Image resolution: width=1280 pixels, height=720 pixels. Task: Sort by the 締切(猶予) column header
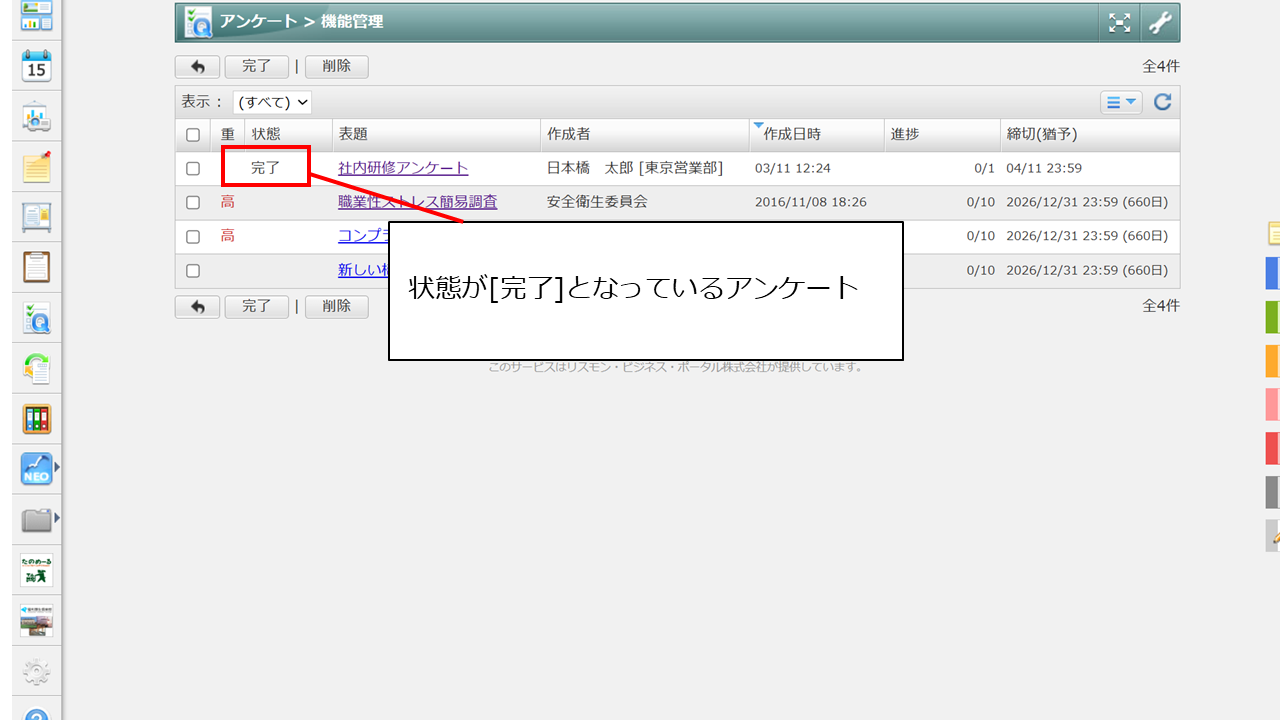pyautogui.click(x=1090, y=134)
